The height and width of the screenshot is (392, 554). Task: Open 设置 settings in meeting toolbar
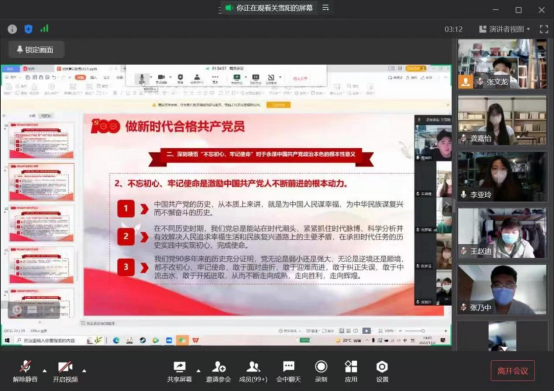point(382,371)
